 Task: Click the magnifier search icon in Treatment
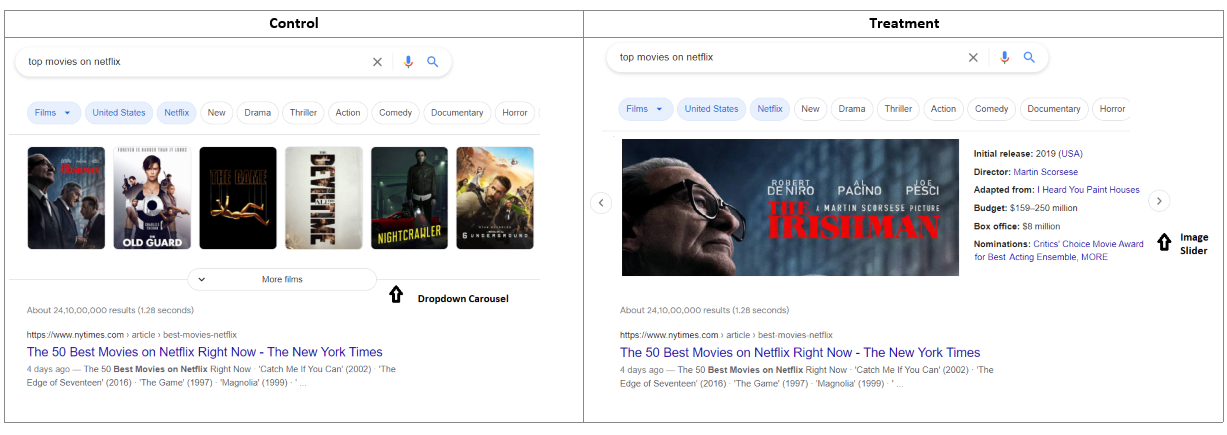pos(1029,57)
